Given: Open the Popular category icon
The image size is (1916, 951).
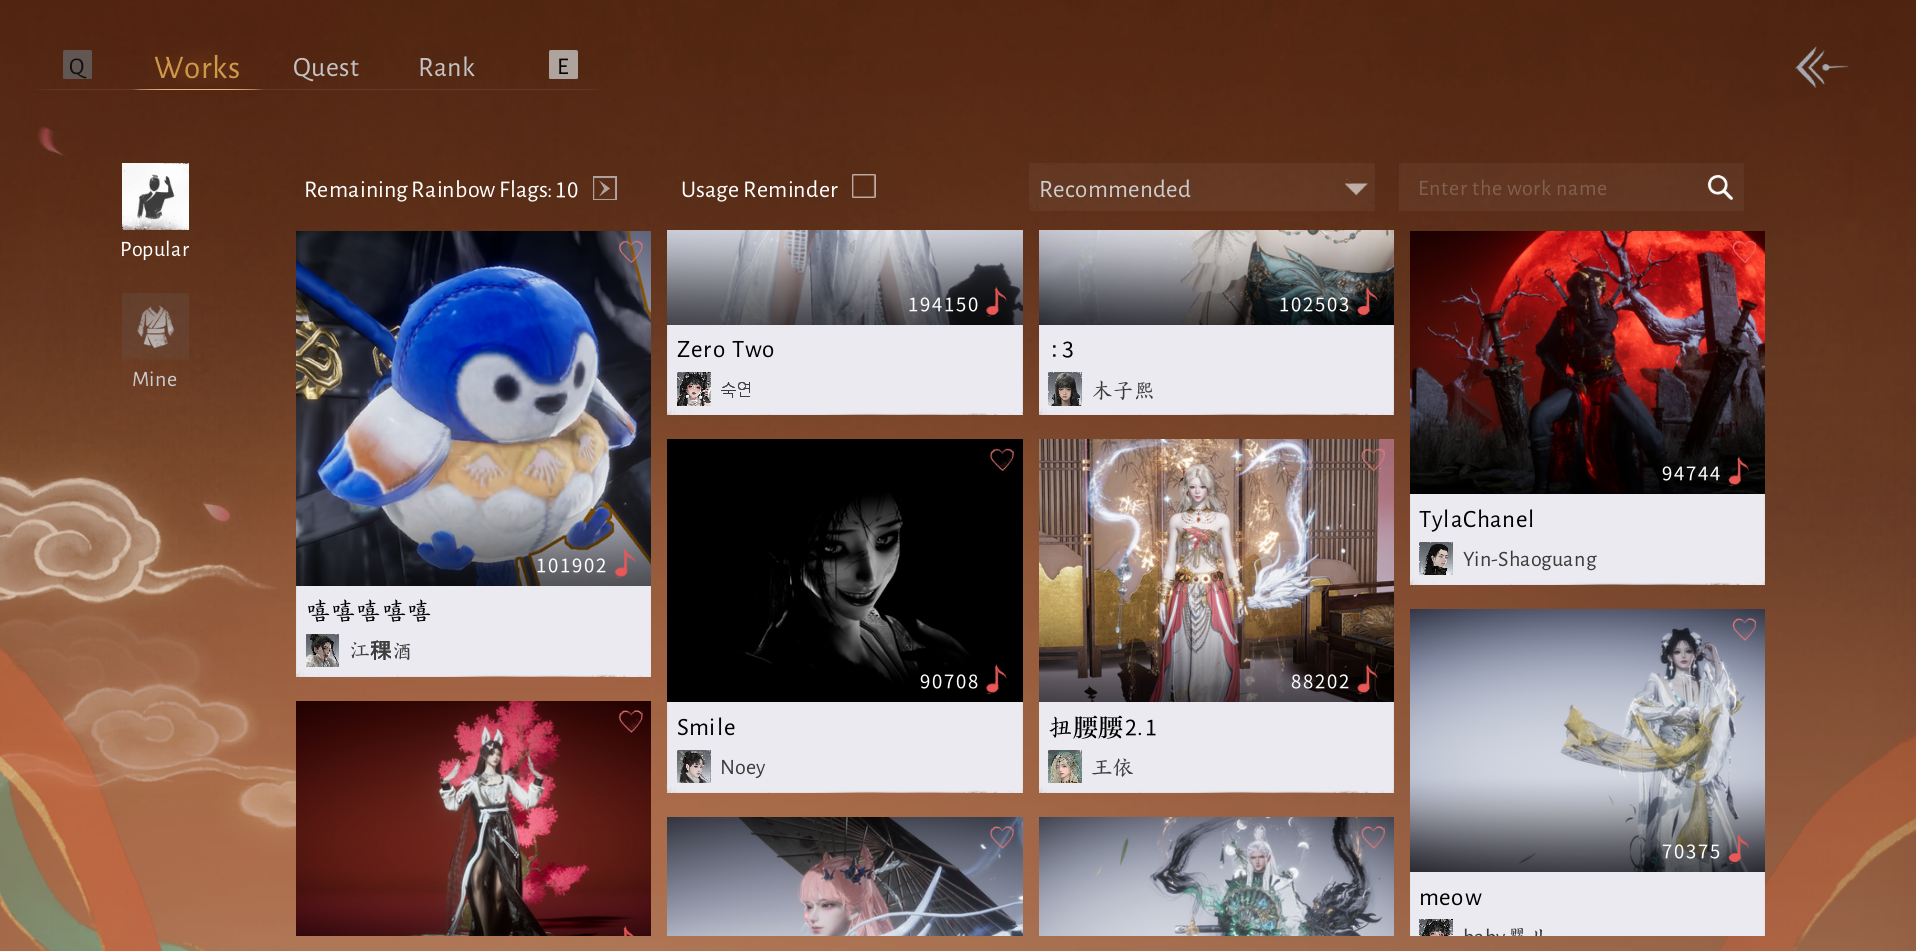Looking at the screenshot, I should tap(155, 197).
